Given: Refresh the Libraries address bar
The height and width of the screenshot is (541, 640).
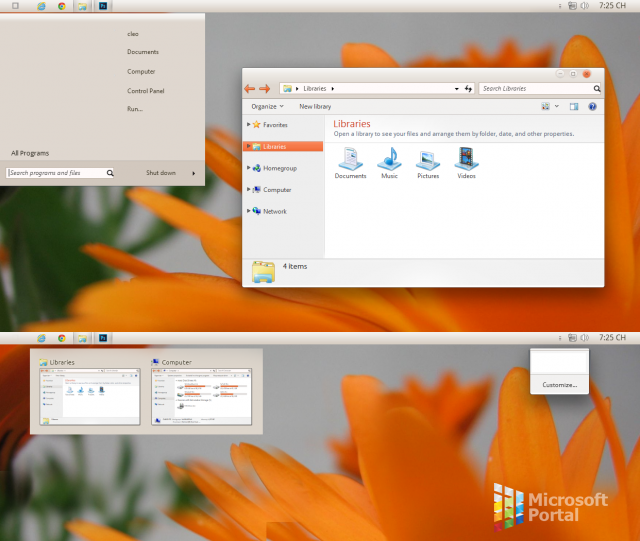Looking at the screenshot, I should point(468,89).
